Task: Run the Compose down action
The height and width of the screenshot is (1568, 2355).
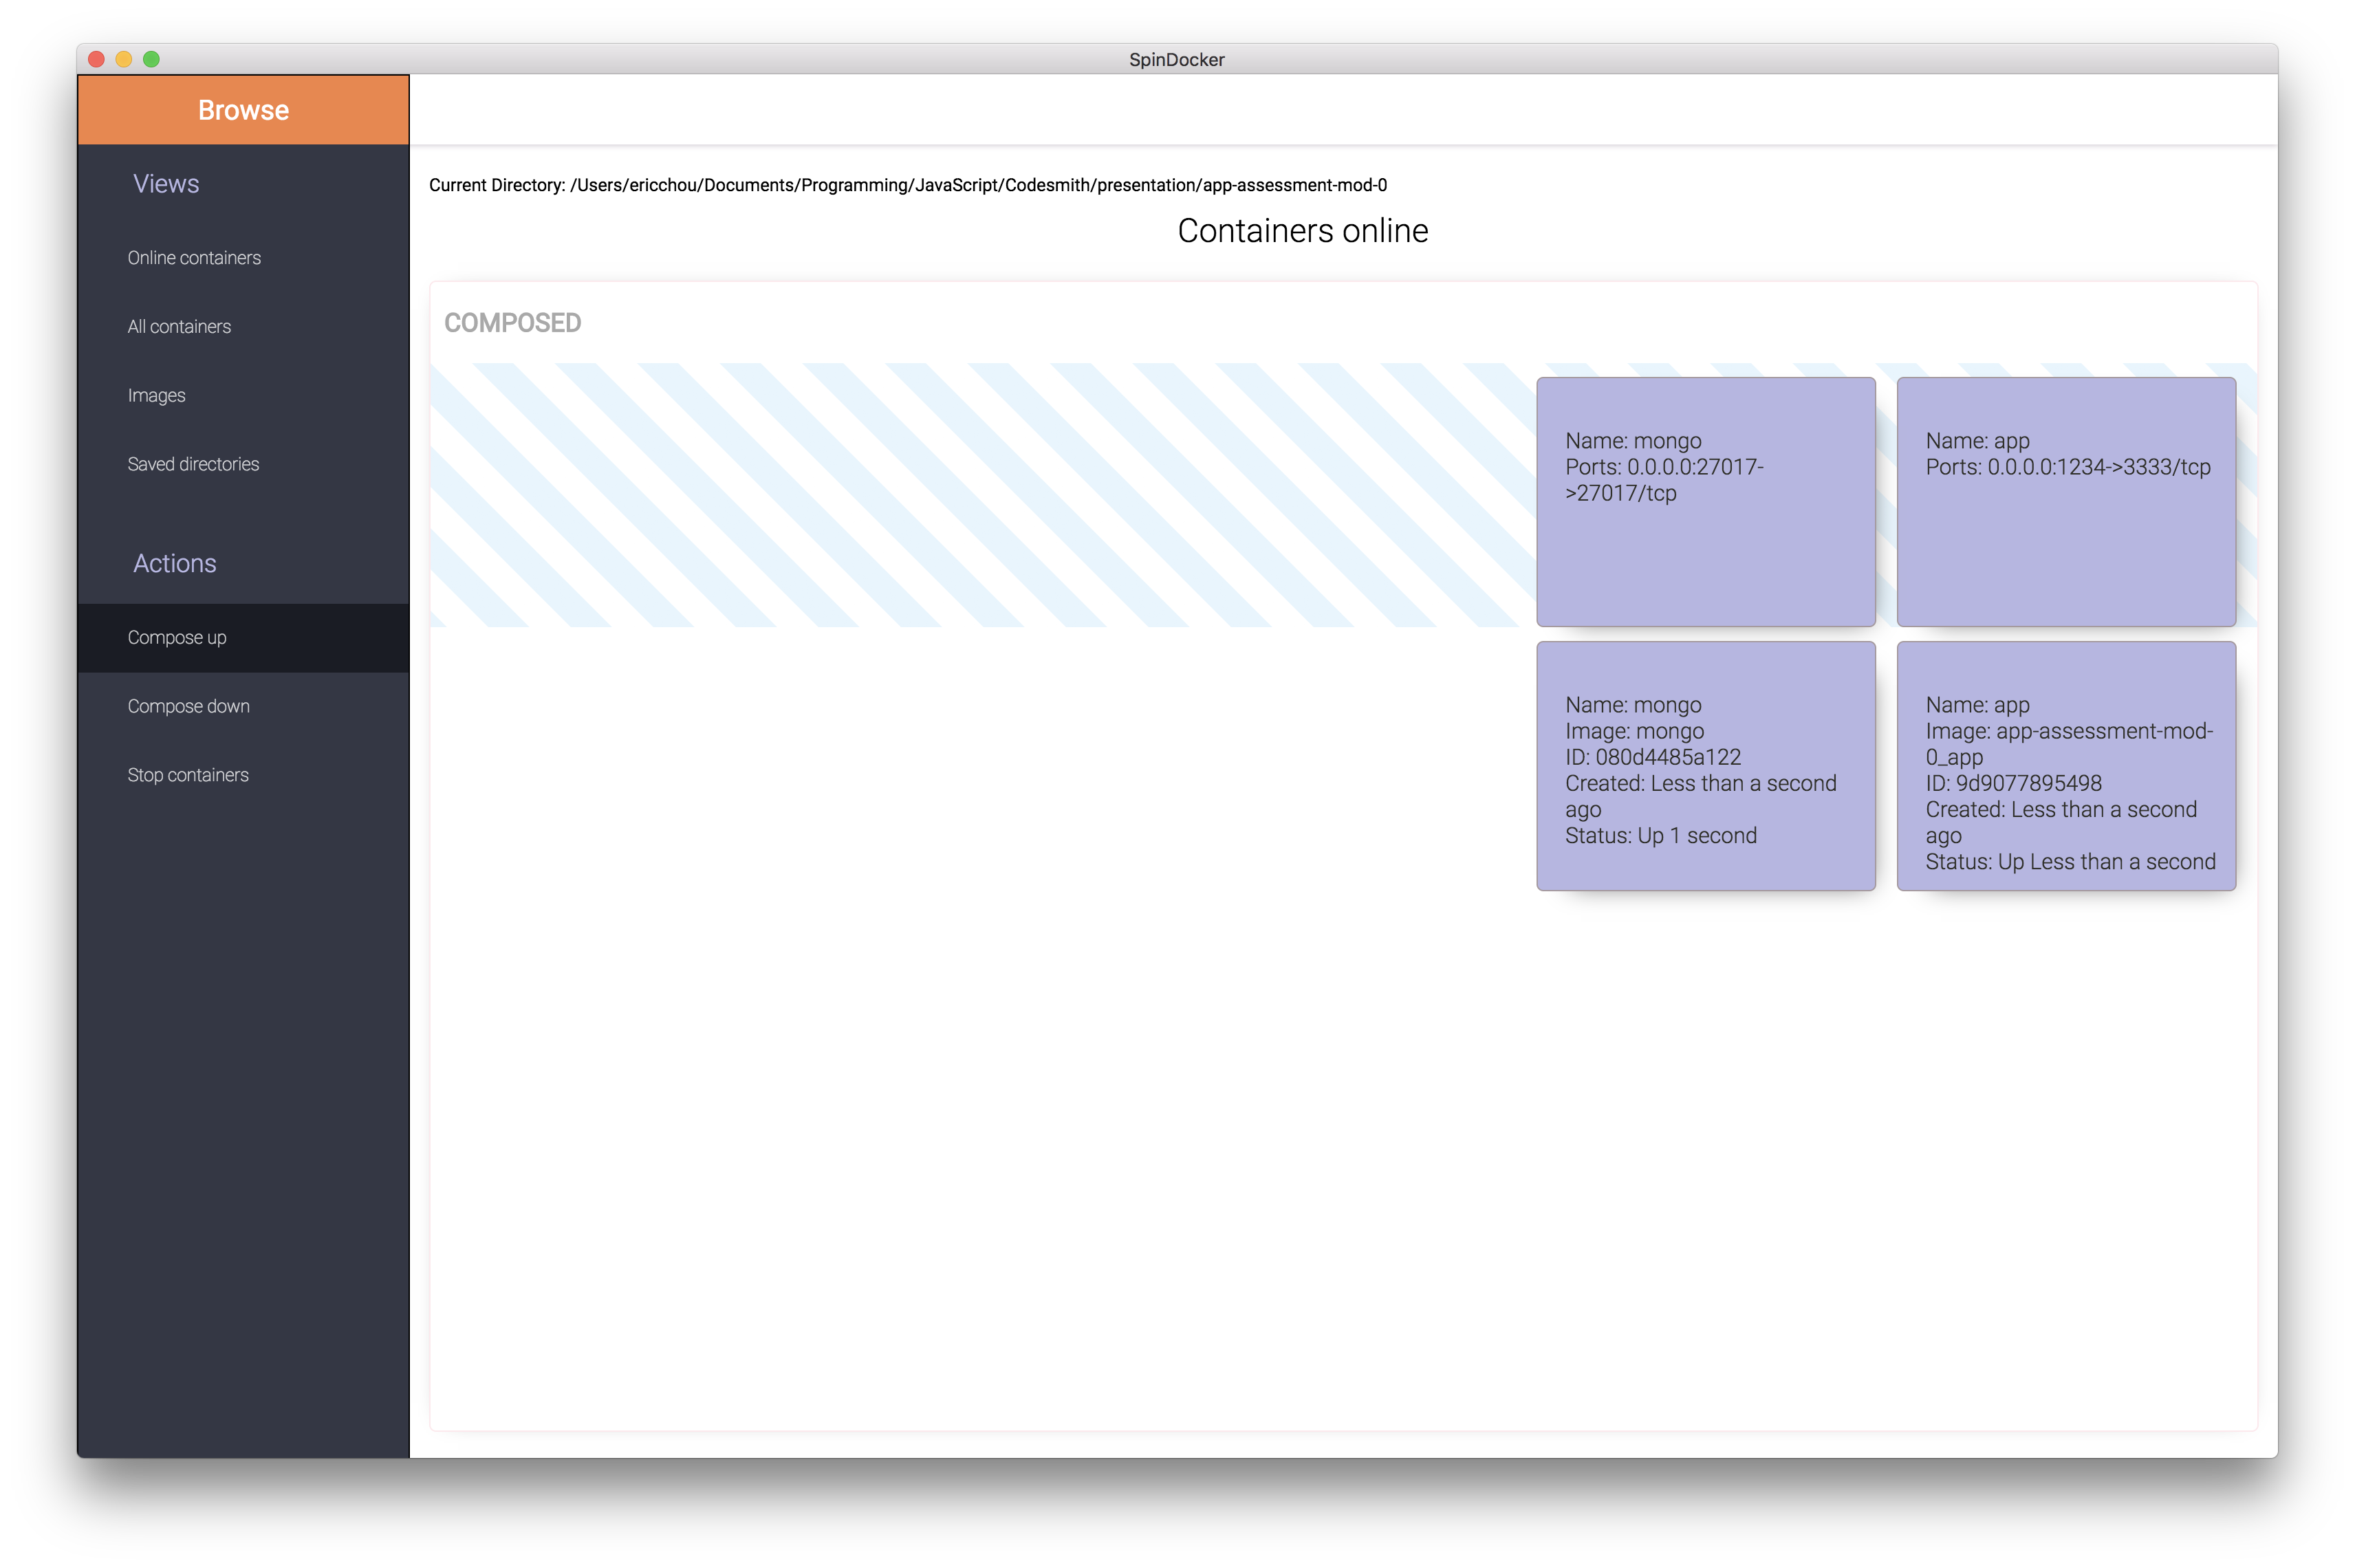Action: click(243, 707)
